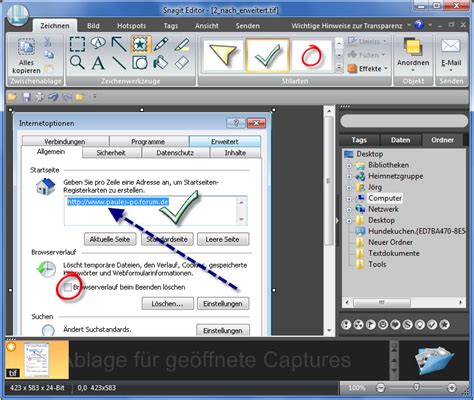Click the Open folder icon in quick toolbar
This screenshot has width=474, height=400.
12,97
